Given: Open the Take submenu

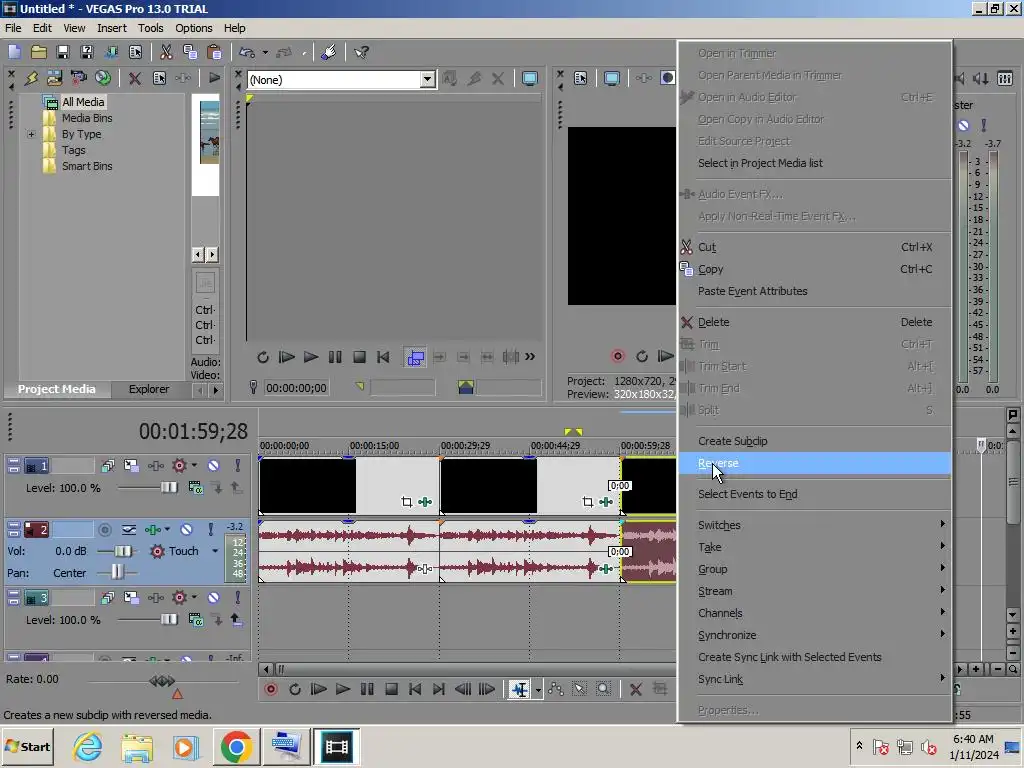Looking at the screenshot, I should 814,547.
